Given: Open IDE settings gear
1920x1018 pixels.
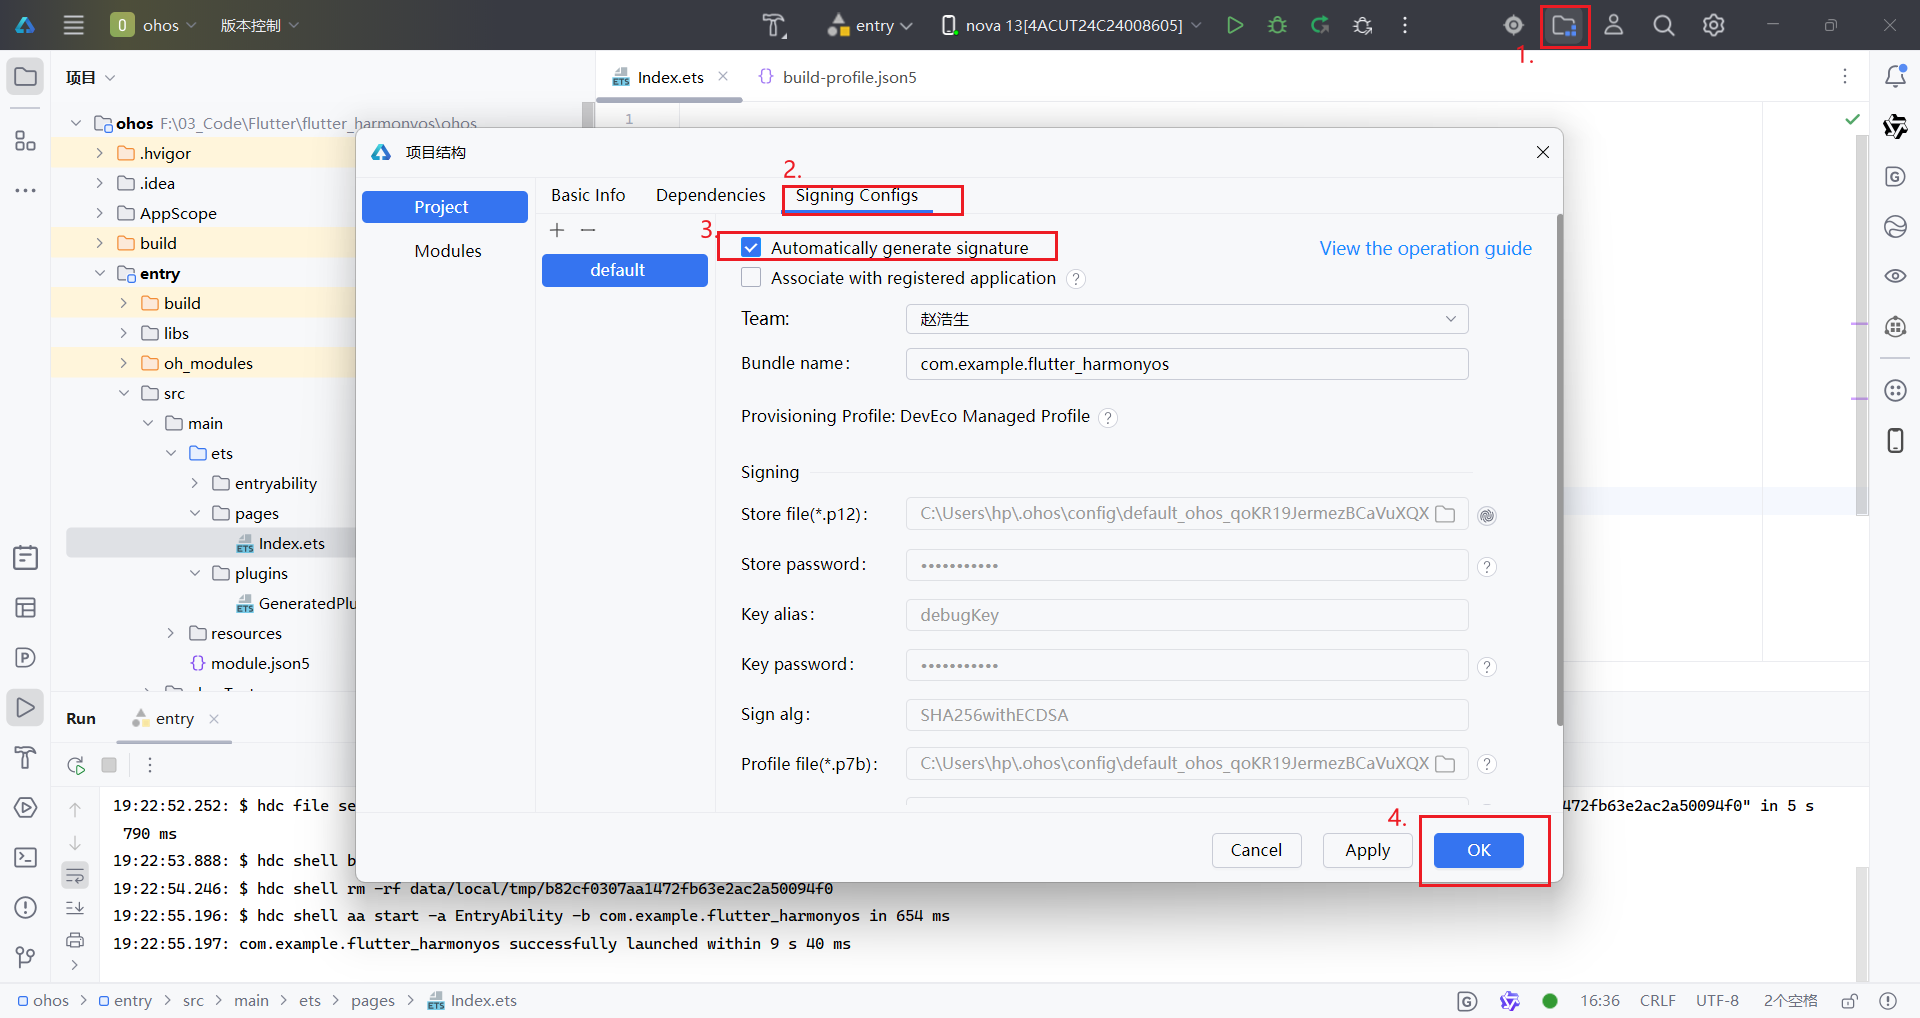Looking at the screenshot, I should coord(1713,25).
